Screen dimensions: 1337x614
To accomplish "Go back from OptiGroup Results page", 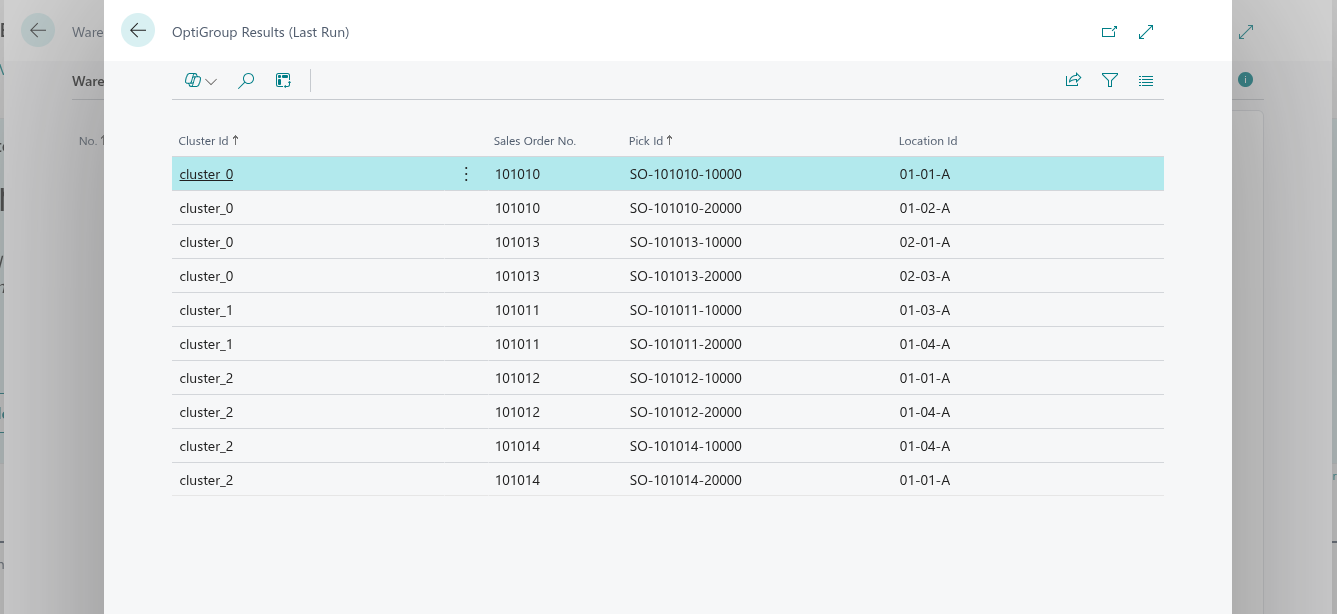I will coord(138,31).
